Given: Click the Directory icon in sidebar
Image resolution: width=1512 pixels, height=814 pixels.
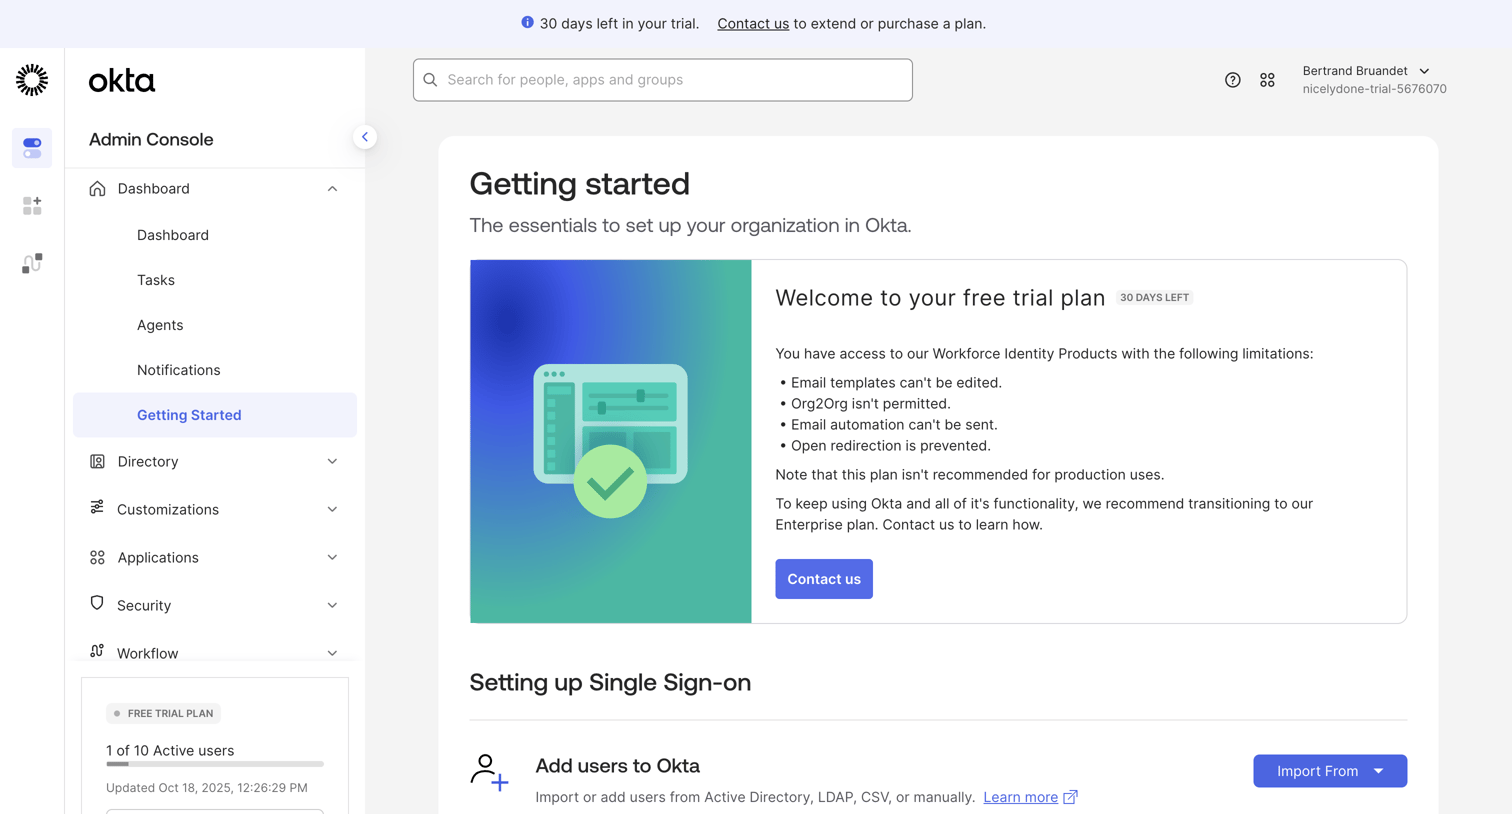Looking at the screenshot, I should pyautogui.click(x=97, y=461).
